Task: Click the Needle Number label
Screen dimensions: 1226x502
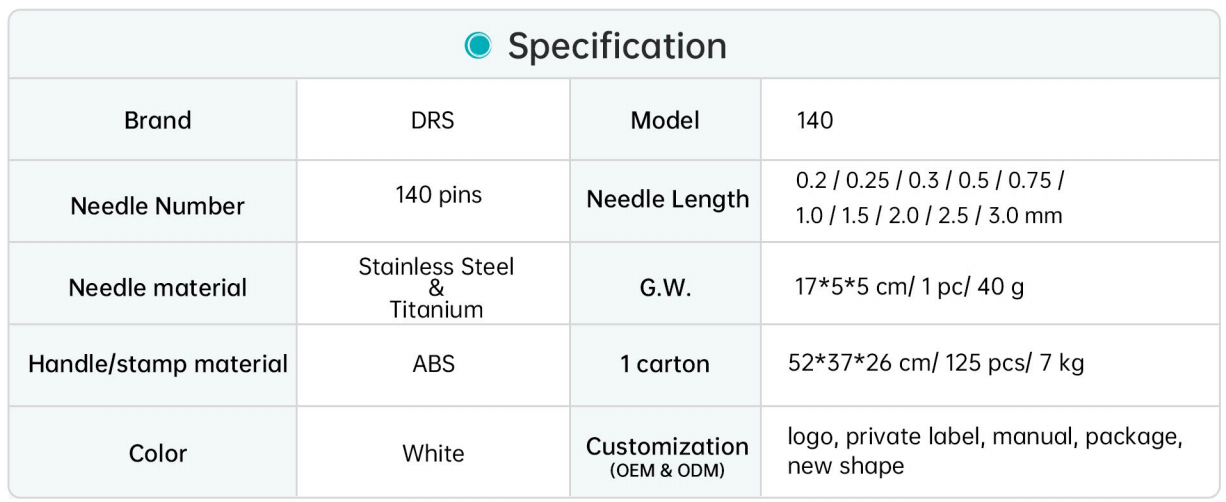Action: [x=158, y=206]
